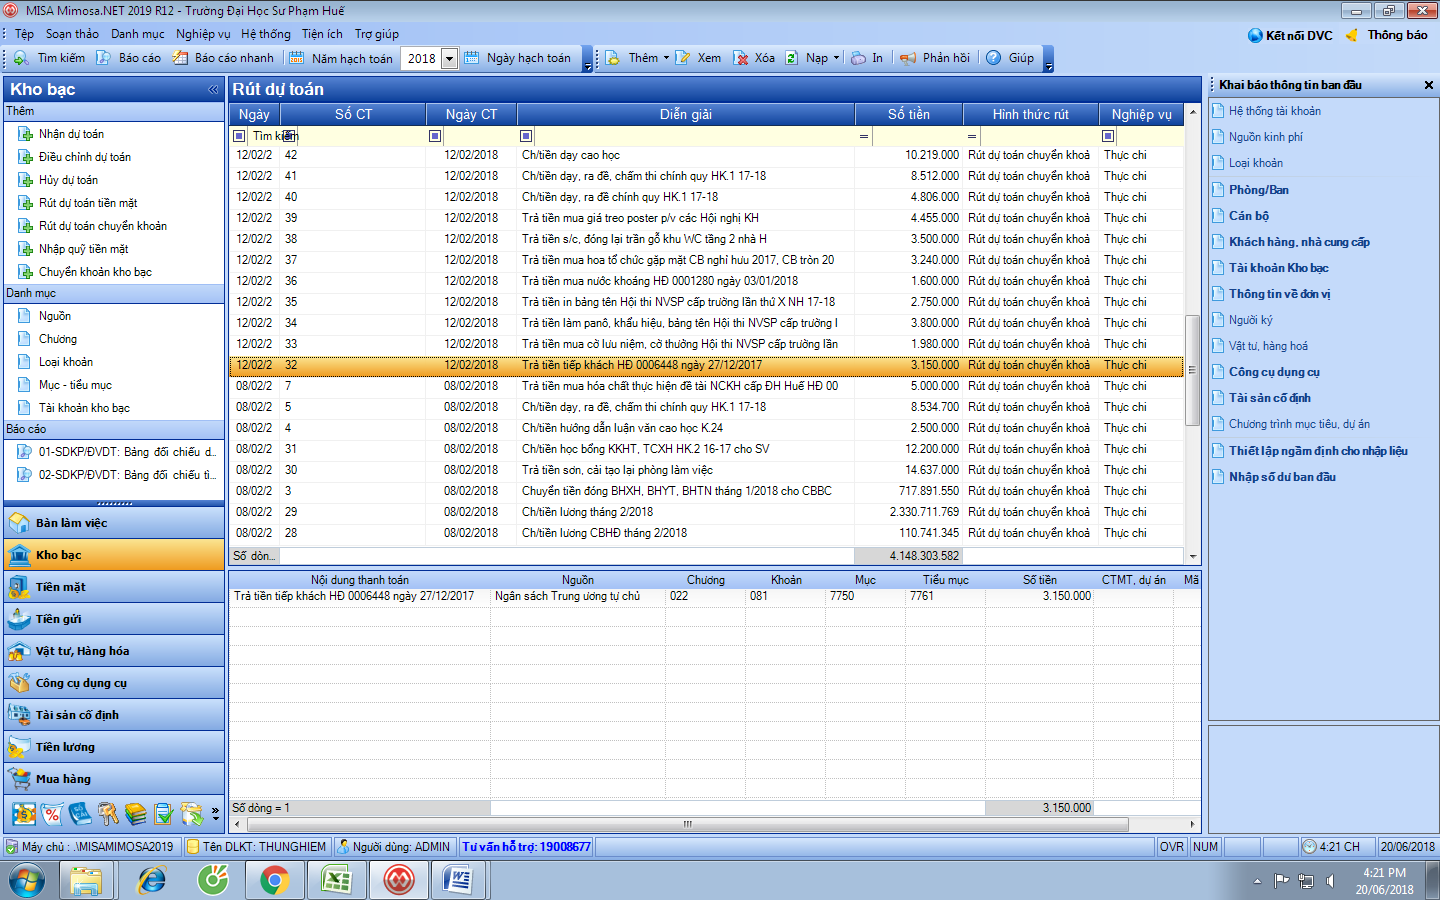The width and height of the screenshot is (1440, 900).
Task: Expand the Nạp button dropdown arrow
Action: [836, 58]
